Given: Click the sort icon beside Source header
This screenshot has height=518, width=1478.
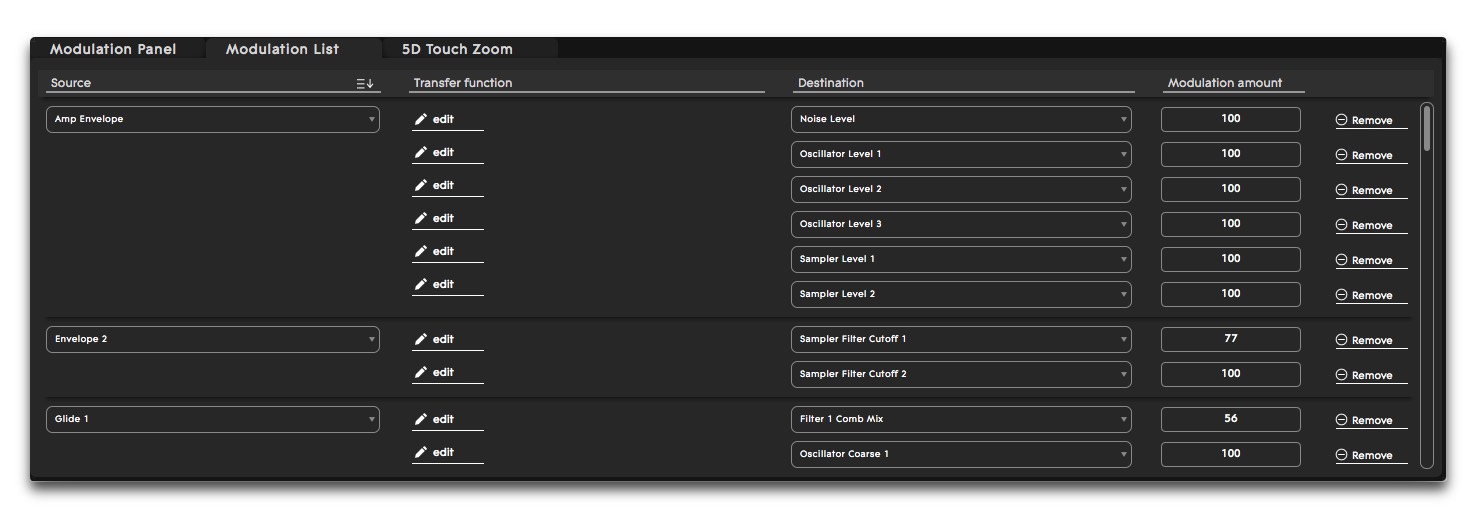Looking at the screenshot, I should coord(365,84).
